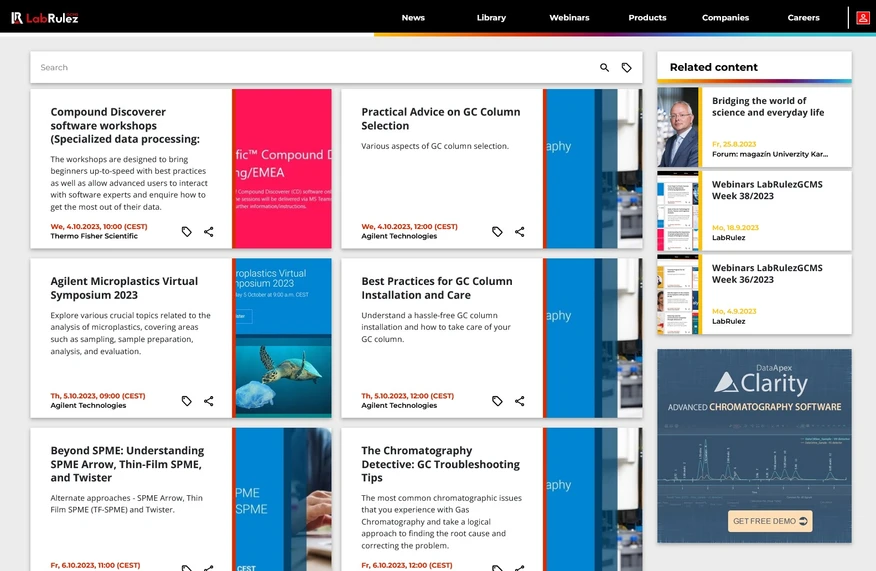Open the Companies menu

click(725, 18)
